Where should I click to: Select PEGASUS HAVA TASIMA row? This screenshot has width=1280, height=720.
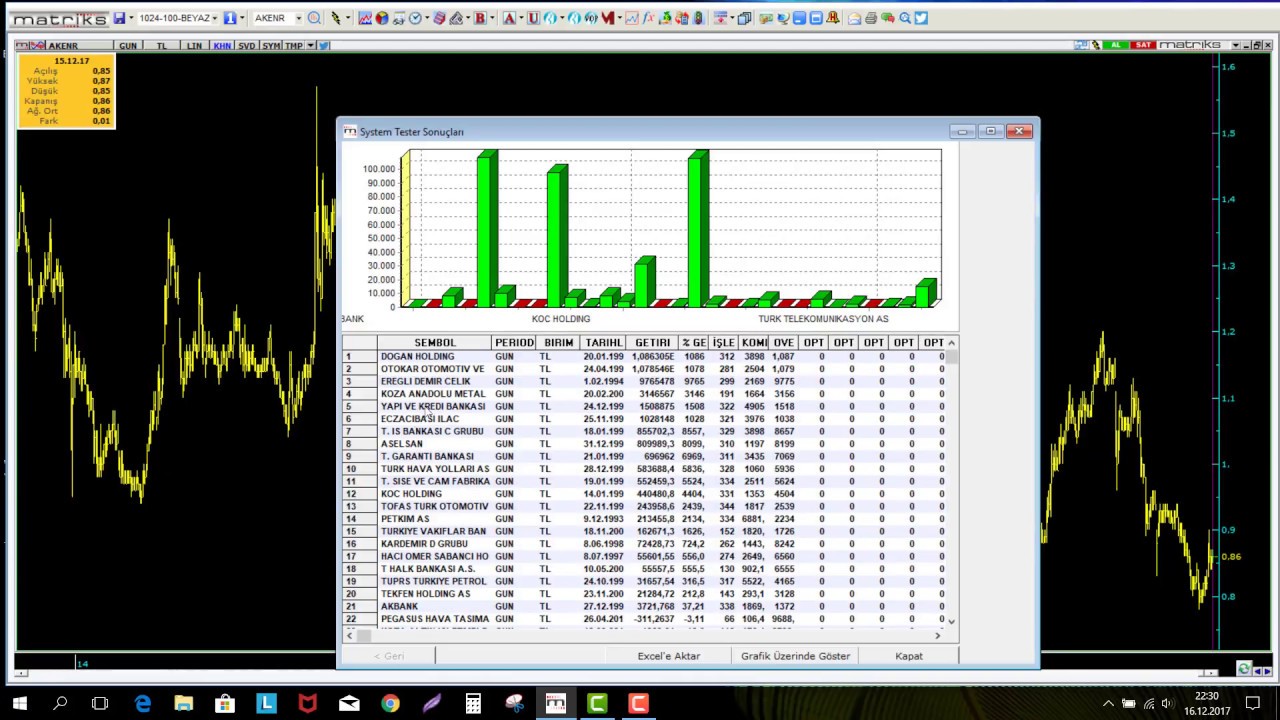click(x=643, y=619)
